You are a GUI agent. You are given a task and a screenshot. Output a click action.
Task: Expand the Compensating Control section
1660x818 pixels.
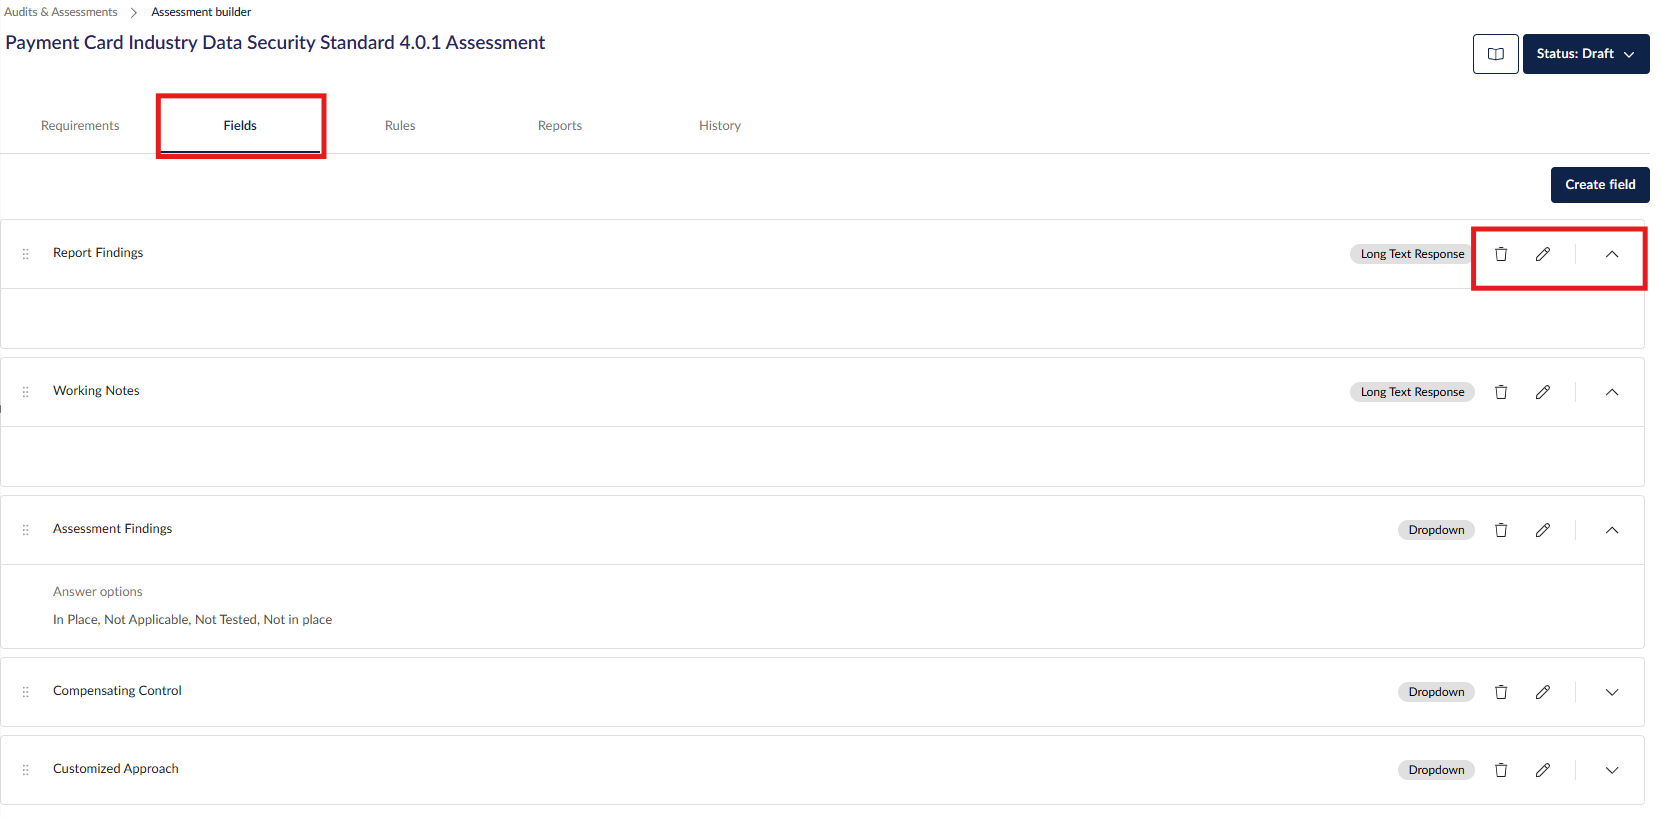tap(1611, 692)
